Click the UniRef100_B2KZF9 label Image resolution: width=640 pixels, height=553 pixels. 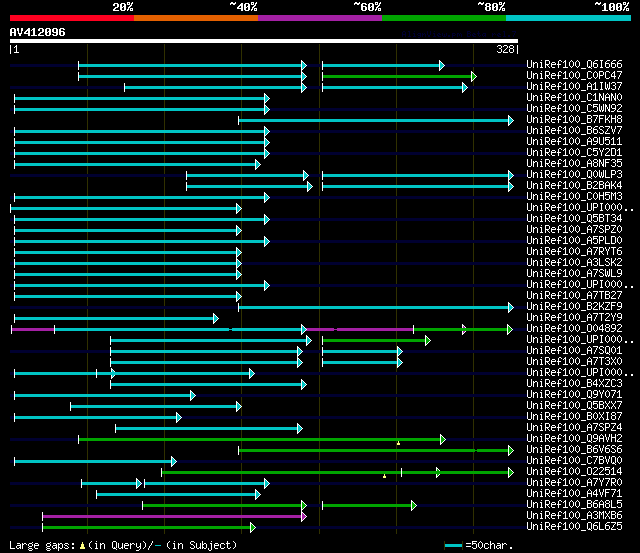tap(574, 307)
